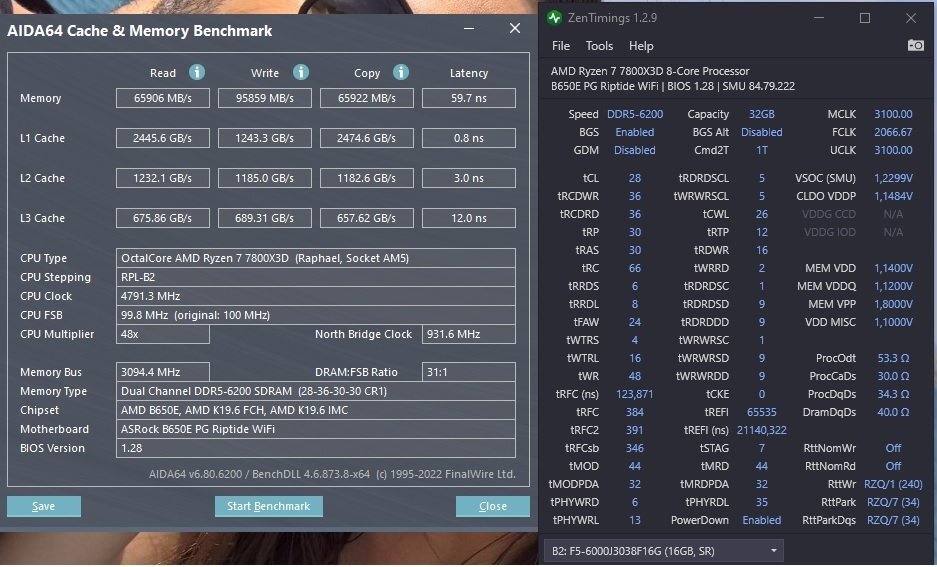937x567 pixels.
Task: Click the PowerDown value Enabled
Action: tap(761, 520)
